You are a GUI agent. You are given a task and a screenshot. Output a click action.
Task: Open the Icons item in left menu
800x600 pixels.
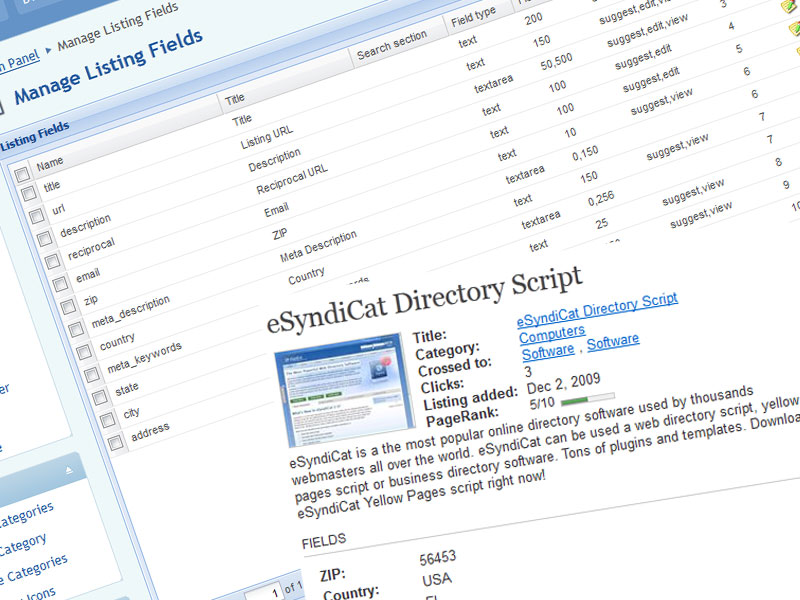pyautogui.click(x=40, y=594)
